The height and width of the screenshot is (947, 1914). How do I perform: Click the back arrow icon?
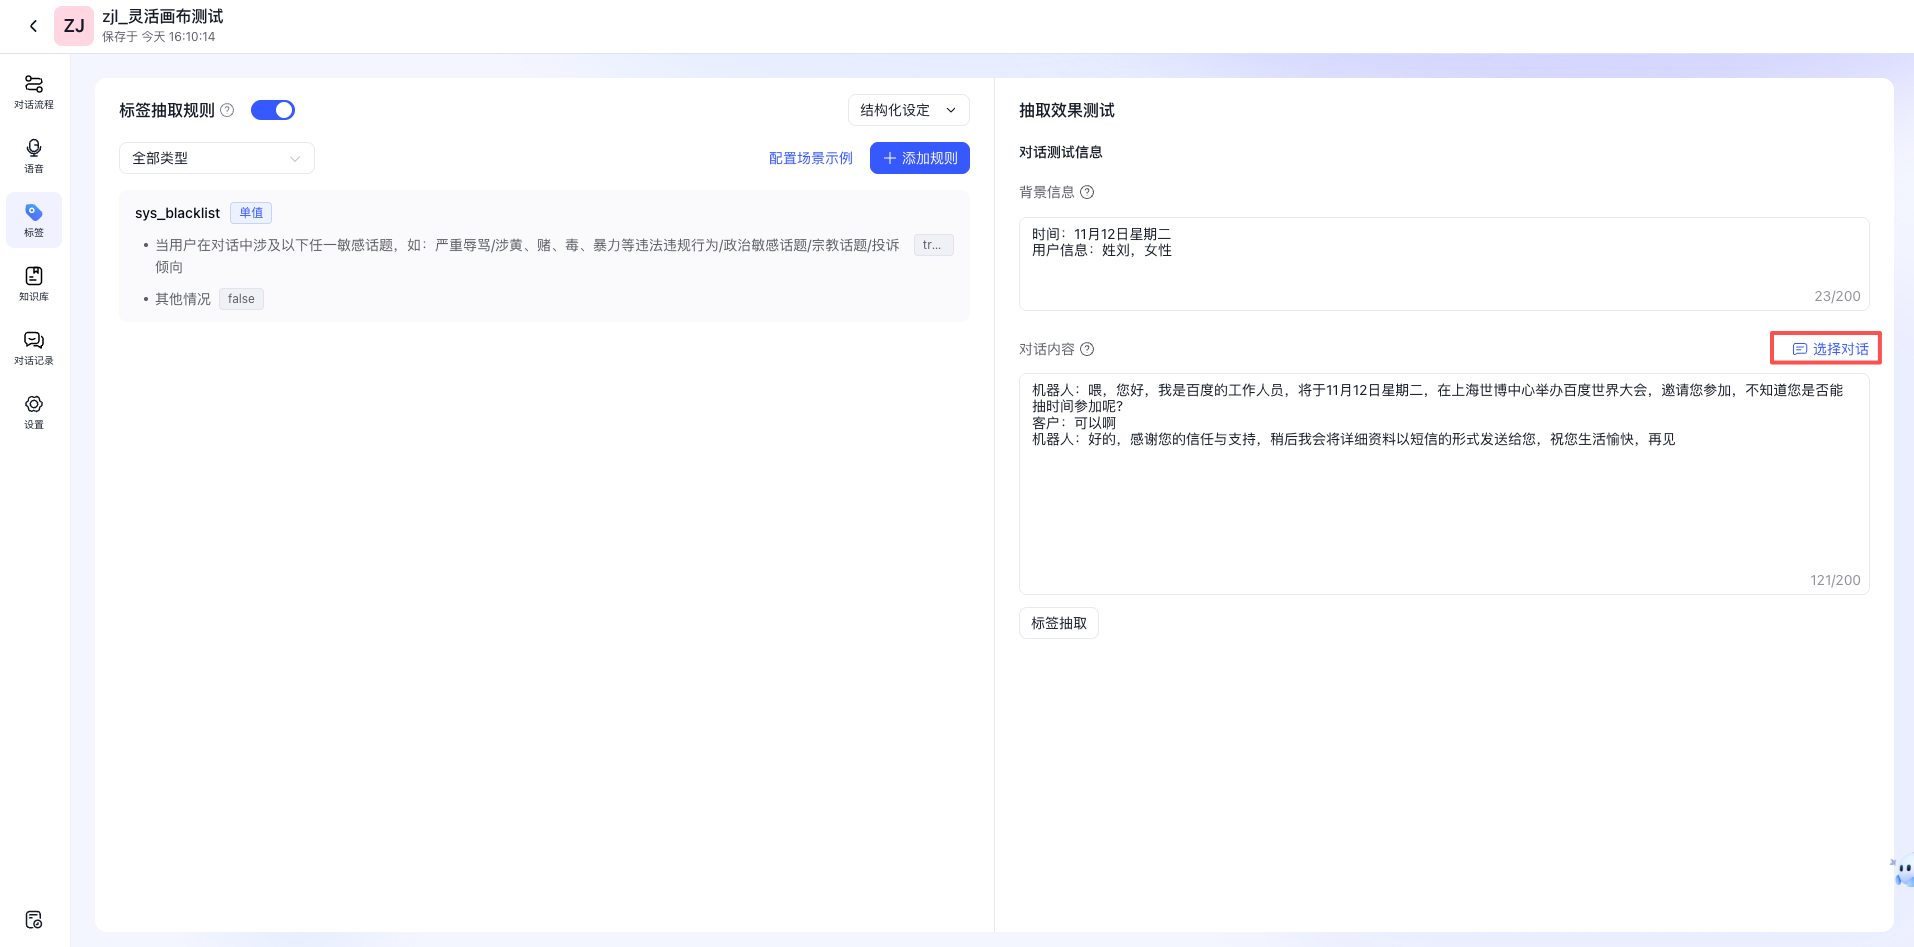click(33, 26)
